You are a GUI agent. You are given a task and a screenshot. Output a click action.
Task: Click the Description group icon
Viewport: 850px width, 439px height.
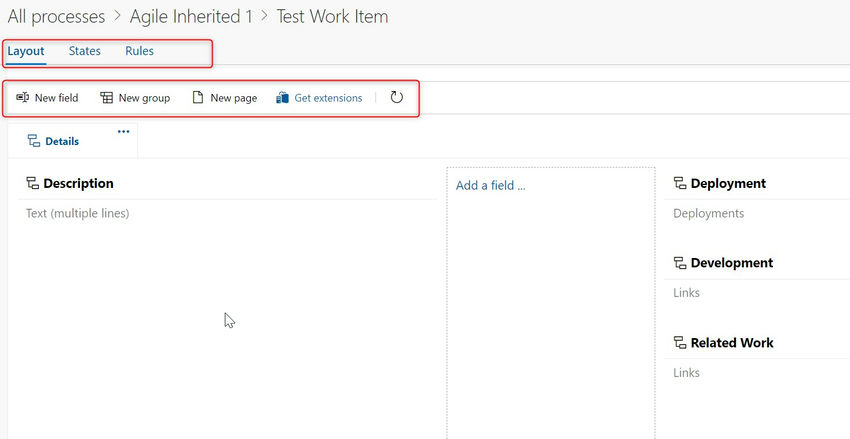tap(32, 184)
